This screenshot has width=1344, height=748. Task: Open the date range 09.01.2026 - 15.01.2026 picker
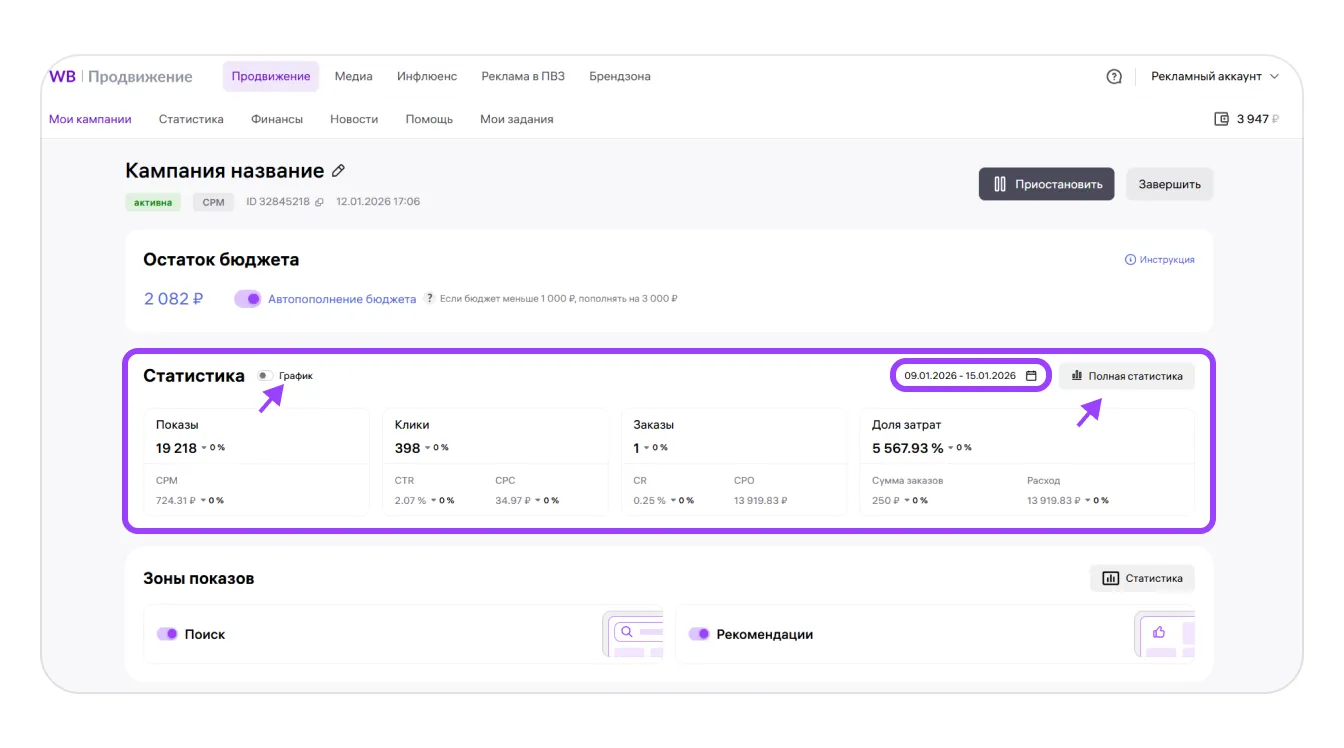click(960, 376)
